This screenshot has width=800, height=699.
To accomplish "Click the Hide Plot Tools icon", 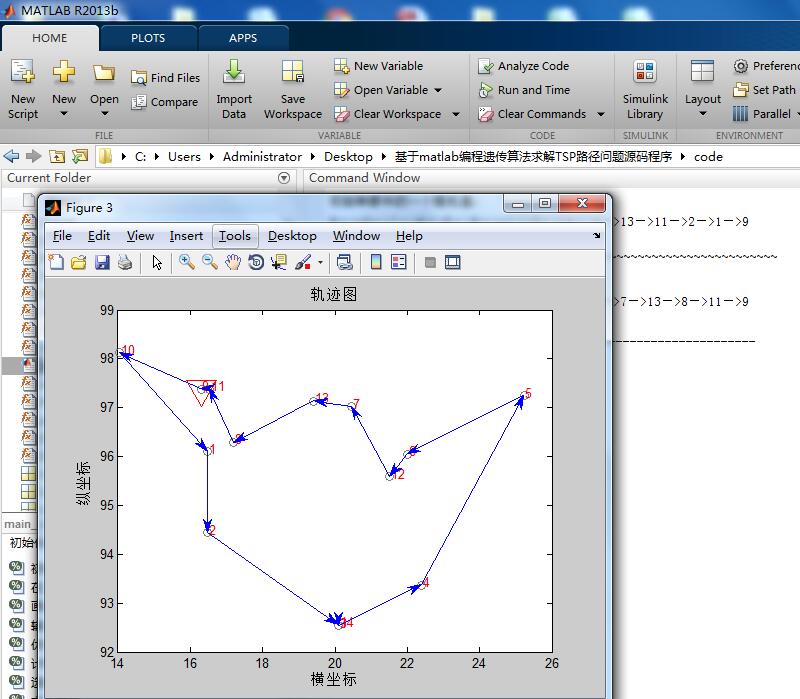I will pos(430,262).
